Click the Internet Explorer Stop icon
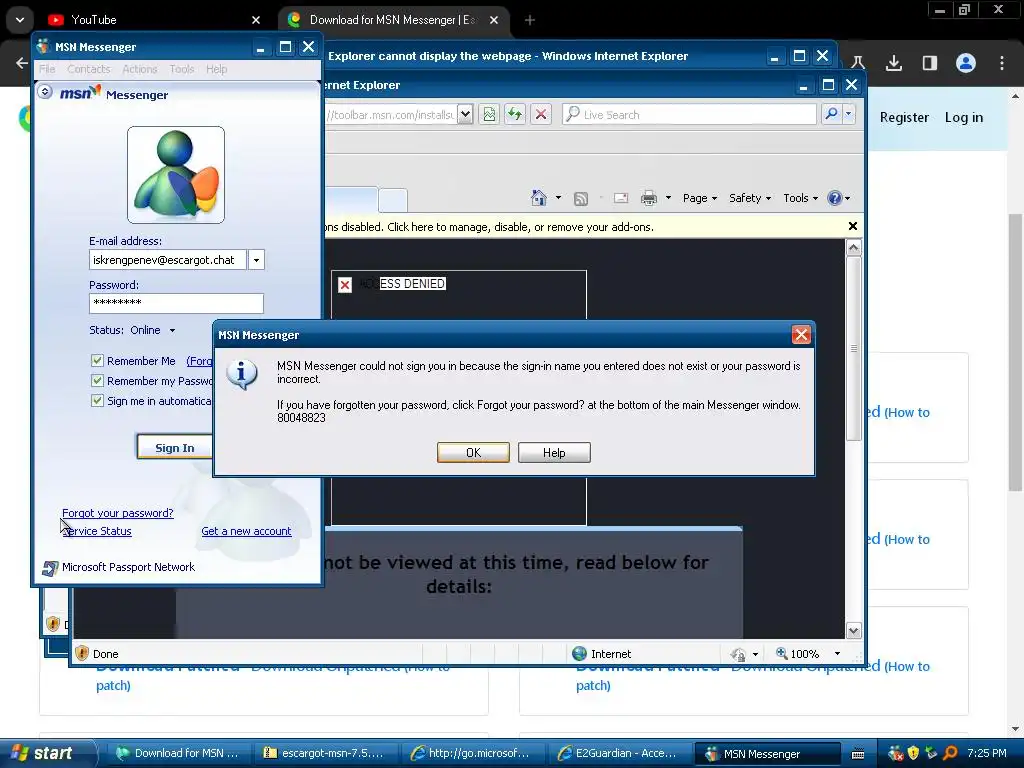This screenshot has height=768, width=1024. pos(541,114)
